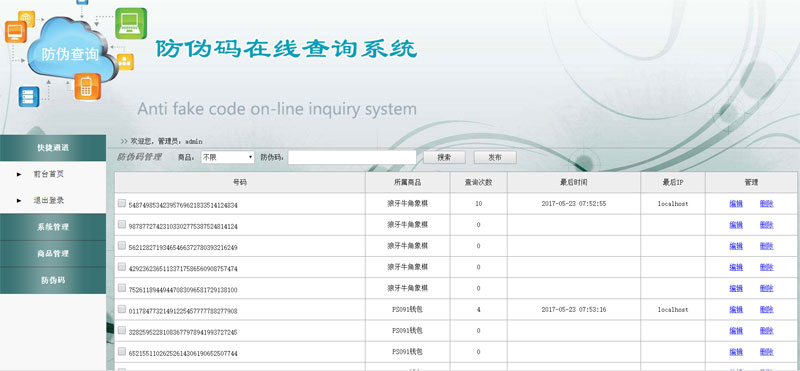Click 编辑 for the code starting 9878

pos(736,225)
